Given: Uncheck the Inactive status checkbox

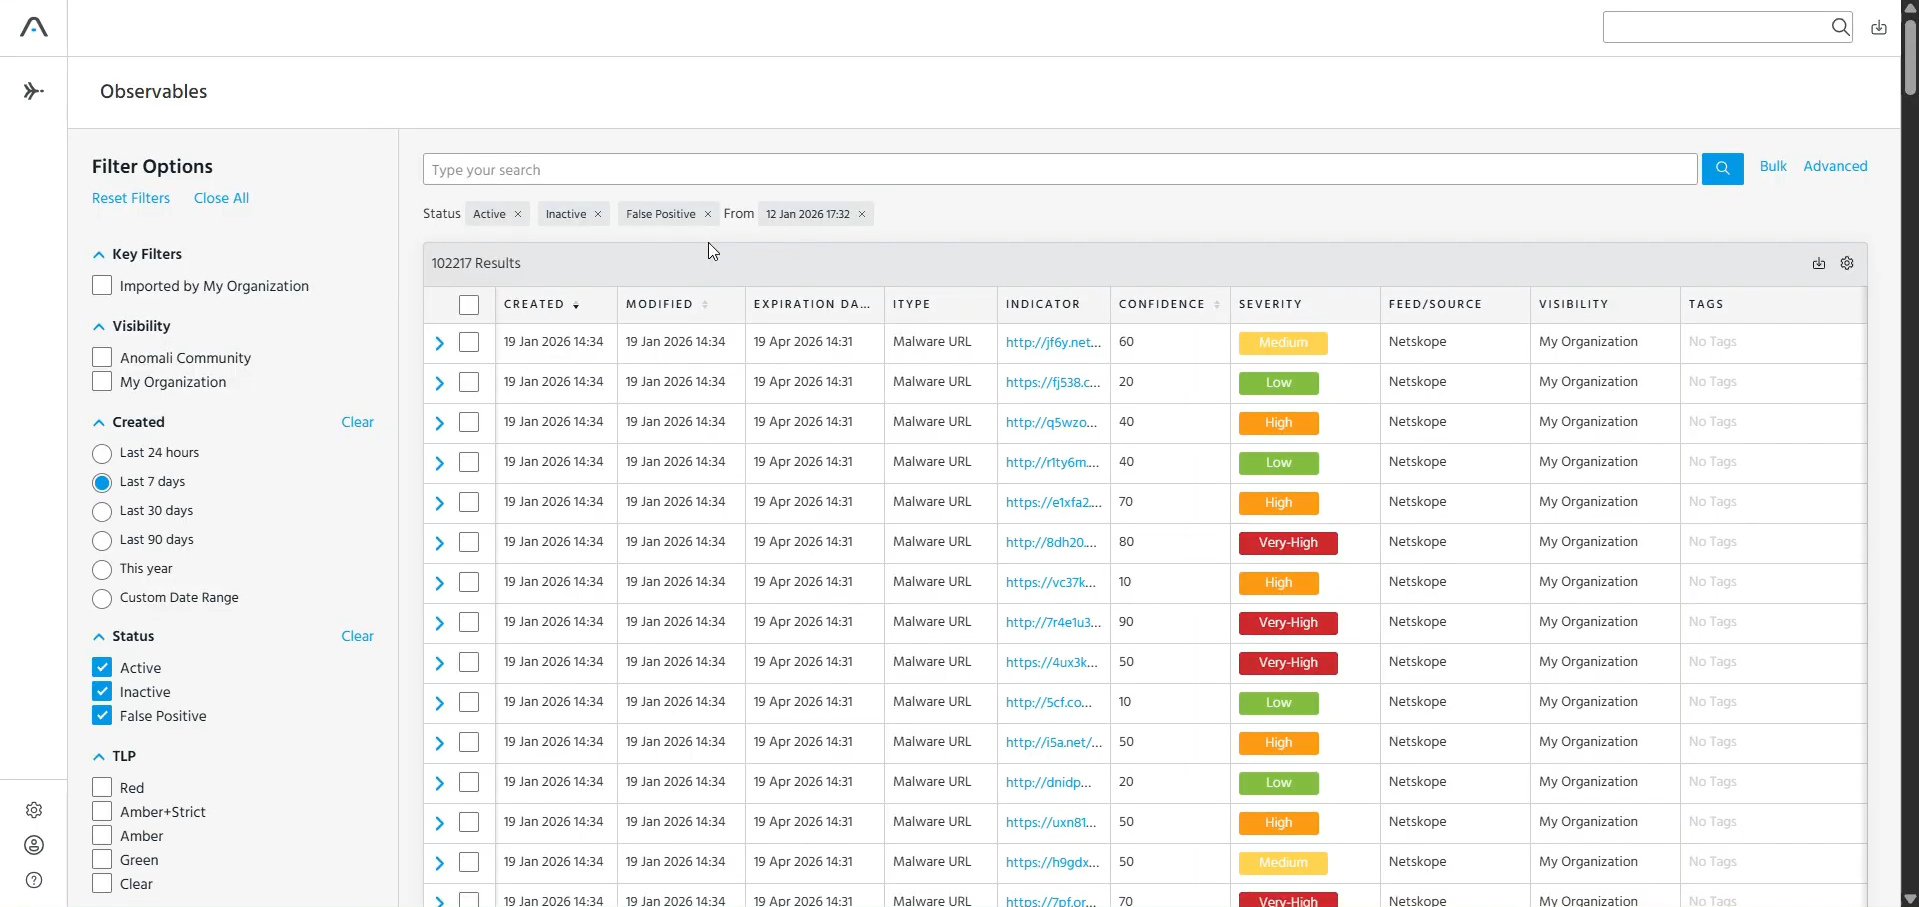Looking at the screenshot, I should (x=102, y=692).
